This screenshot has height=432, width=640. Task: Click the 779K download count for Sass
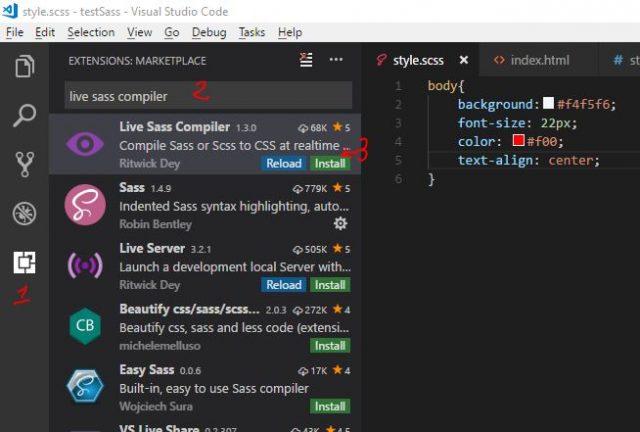click(x=310, y=189)
